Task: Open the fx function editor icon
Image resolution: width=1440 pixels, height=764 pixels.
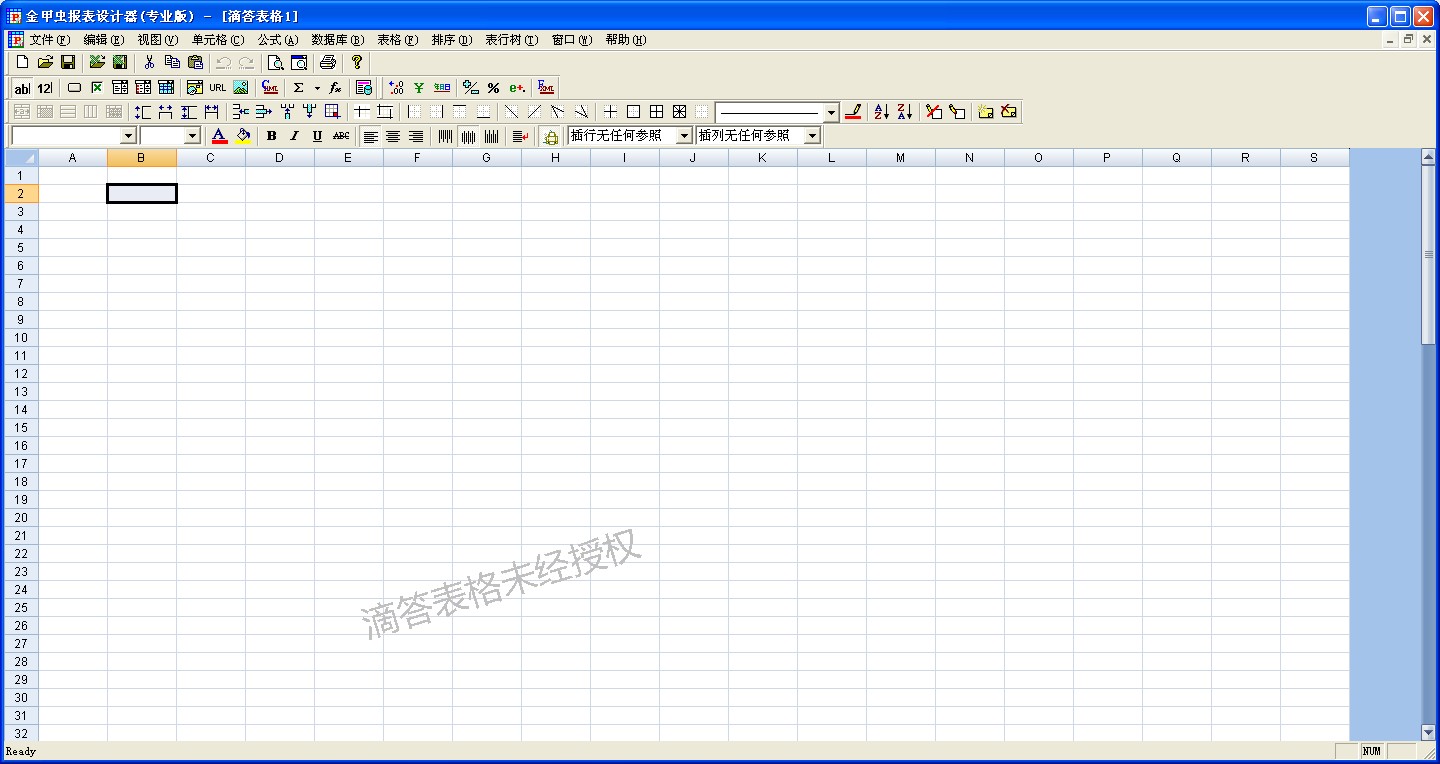Action: pyautogui.click(x=335, y=88)
